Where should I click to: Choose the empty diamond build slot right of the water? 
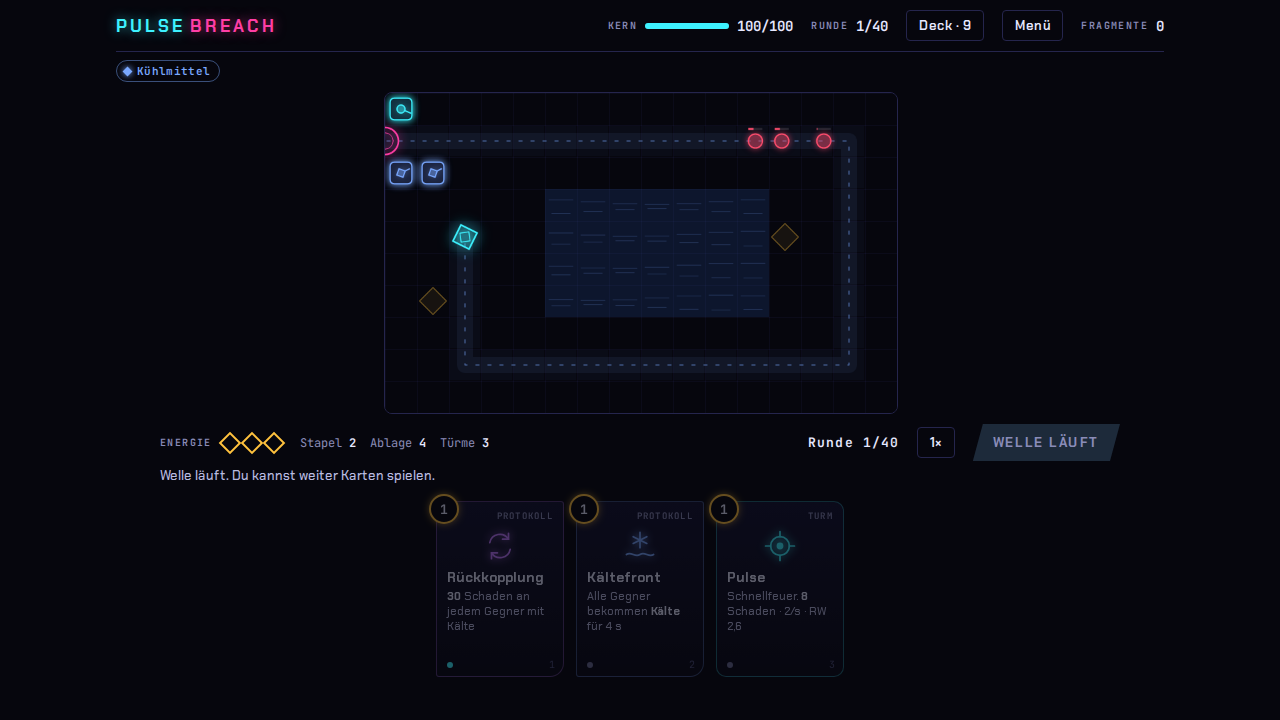point(785,237)
